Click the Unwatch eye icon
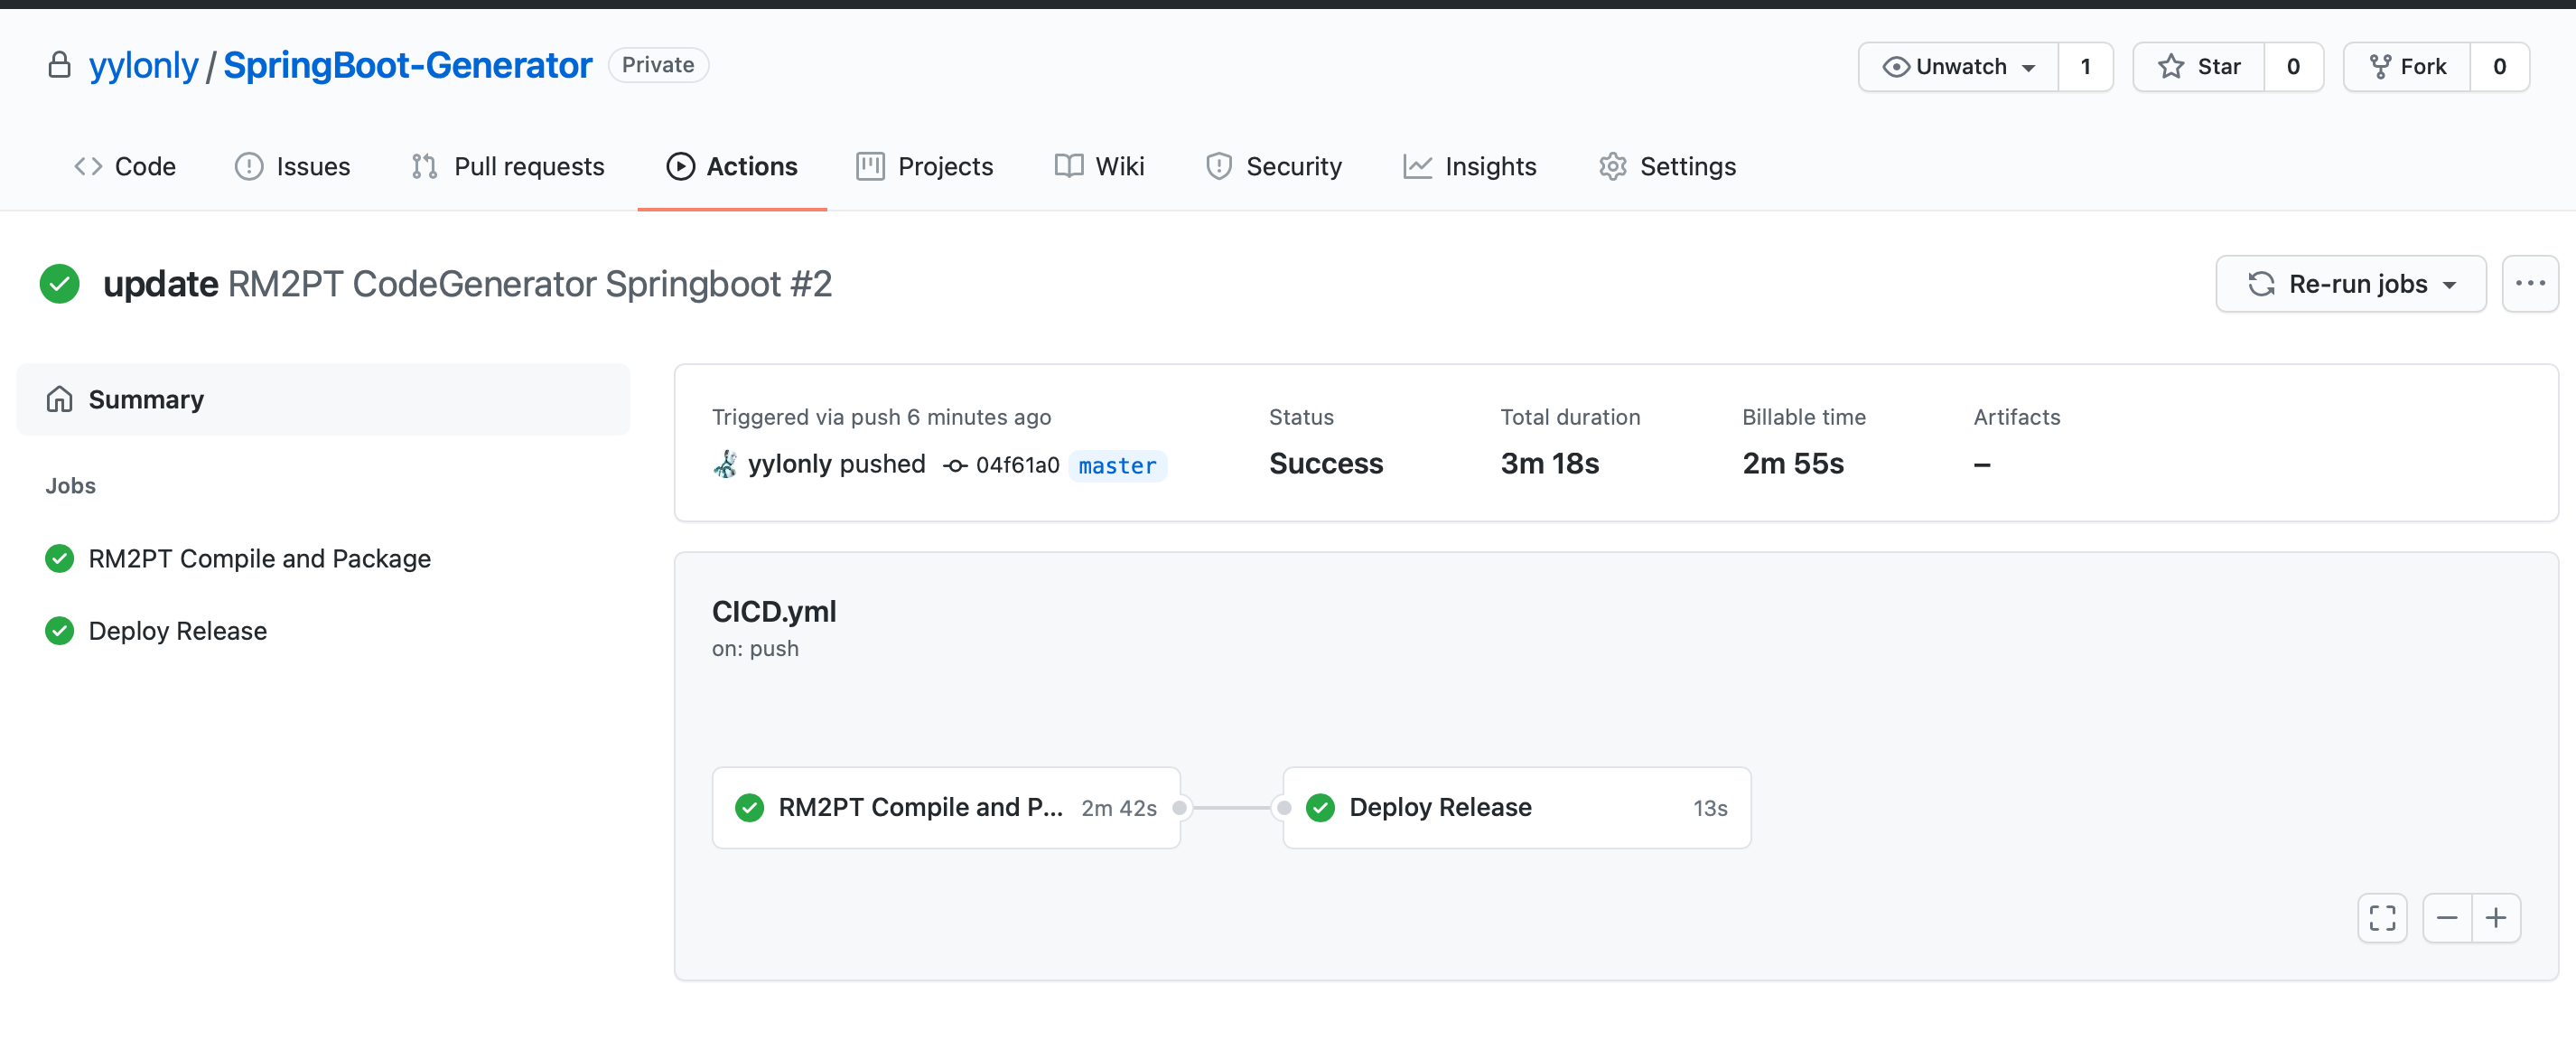Image resolution: width=2576 pixels, height=1041 pixels. tap(1896, 67)
